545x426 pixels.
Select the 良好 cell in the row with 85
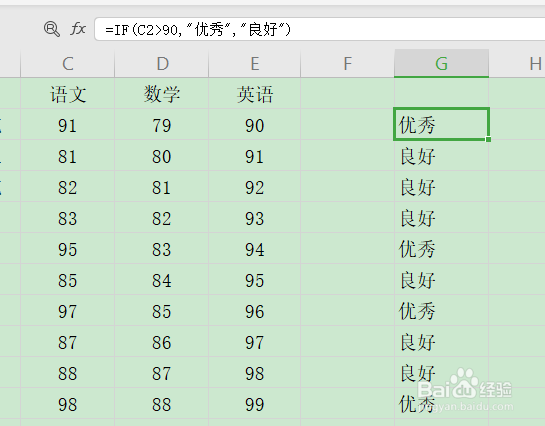point(441,279)
